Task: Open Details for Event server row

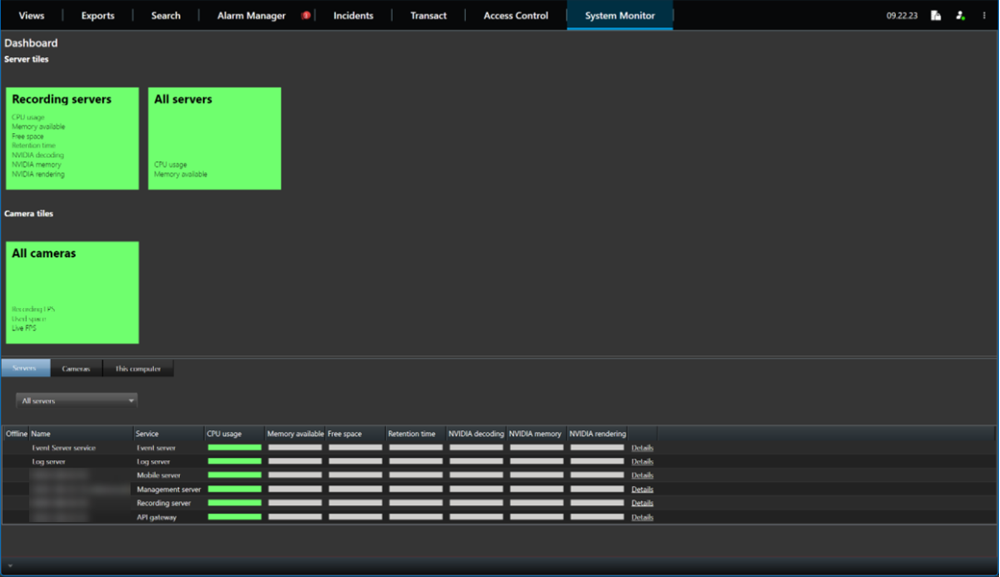Action: coord(642,448)
